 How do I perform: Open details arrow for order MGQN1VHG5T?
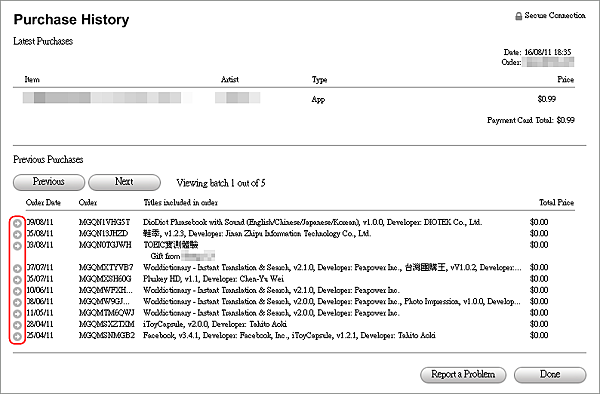pyautogui.click(x=17, y=223)
